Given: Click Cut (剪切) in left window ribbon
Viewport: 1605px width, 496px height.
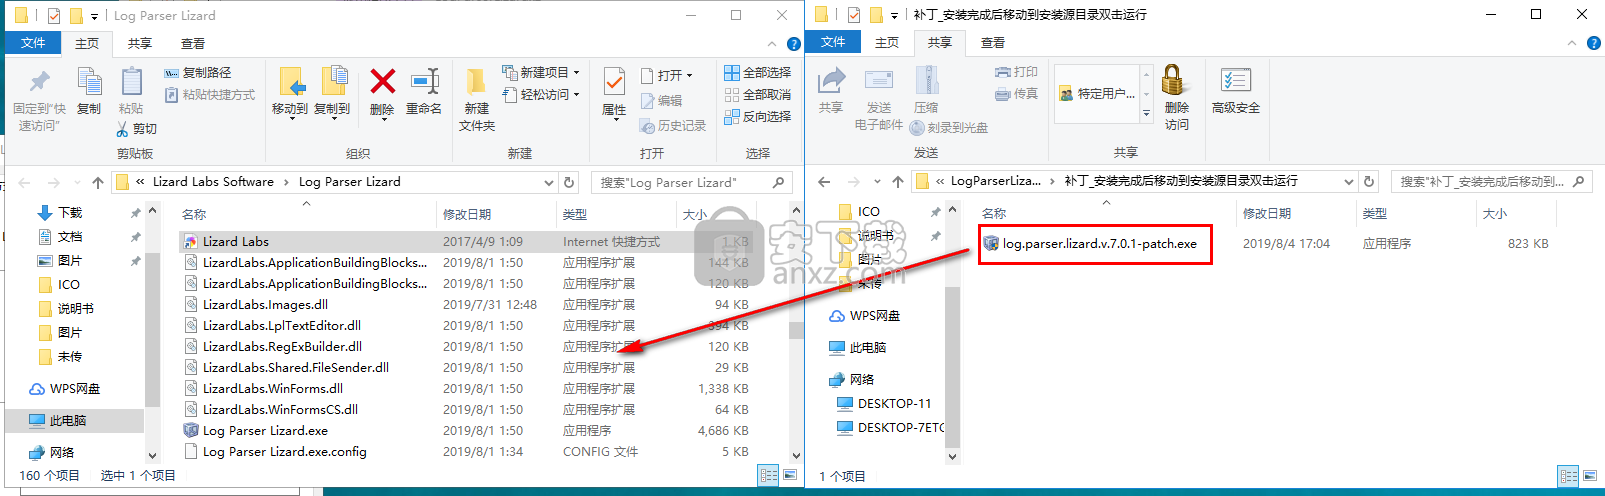Looking at the screenshot, I should tap(137, 129).
